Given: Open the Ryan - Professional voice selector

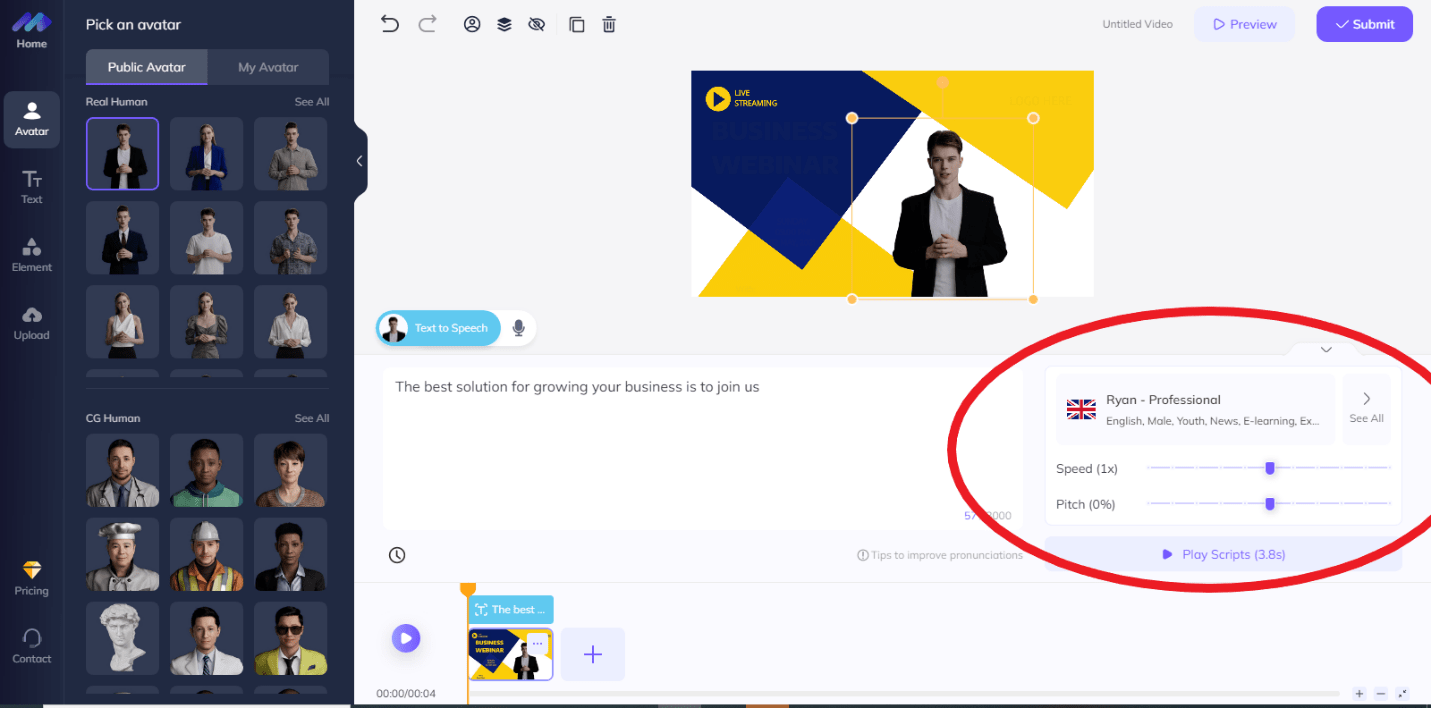Looking at the screenshot, I should coord(1196,409).
